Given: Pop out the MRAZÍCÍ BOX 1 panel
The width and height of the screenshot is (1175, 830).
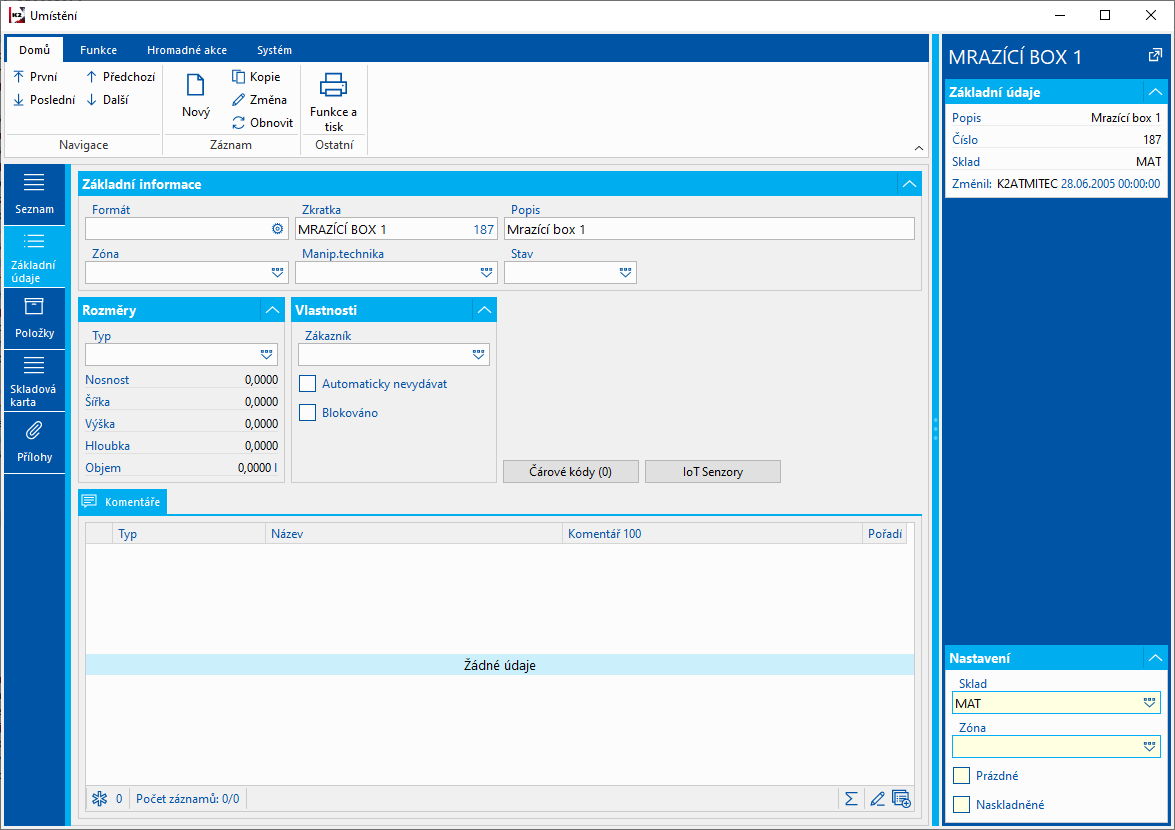Looking at the screenshot, I should pyautogui.click(x=1155, y=56).
